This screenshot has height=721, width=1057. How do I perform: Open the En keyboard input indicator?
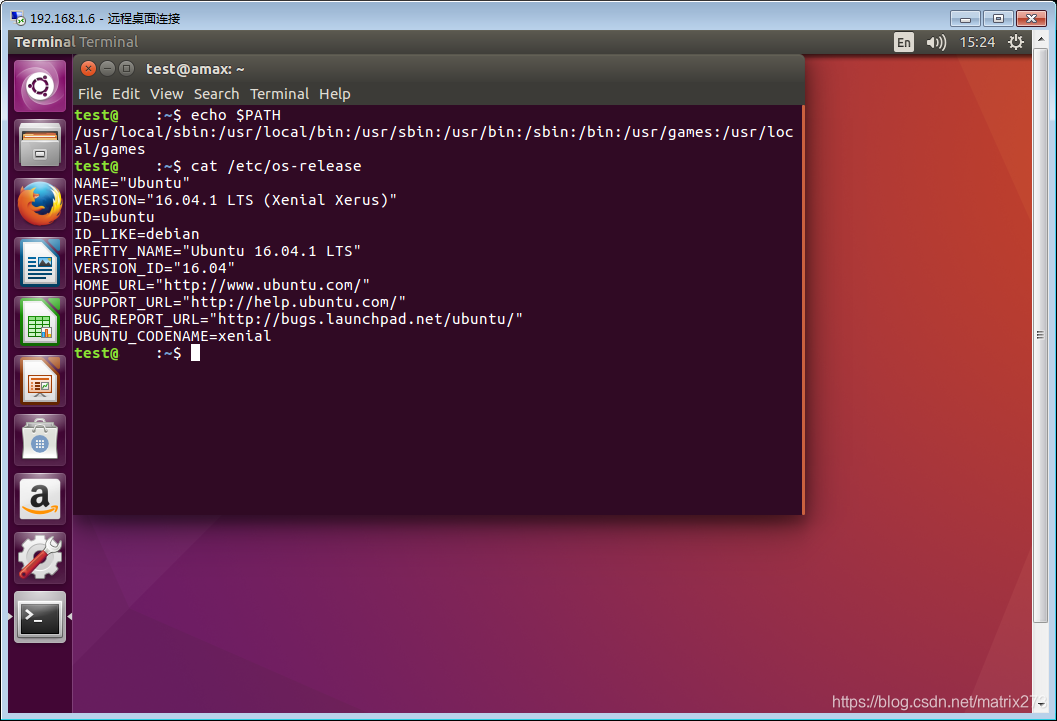903,42
